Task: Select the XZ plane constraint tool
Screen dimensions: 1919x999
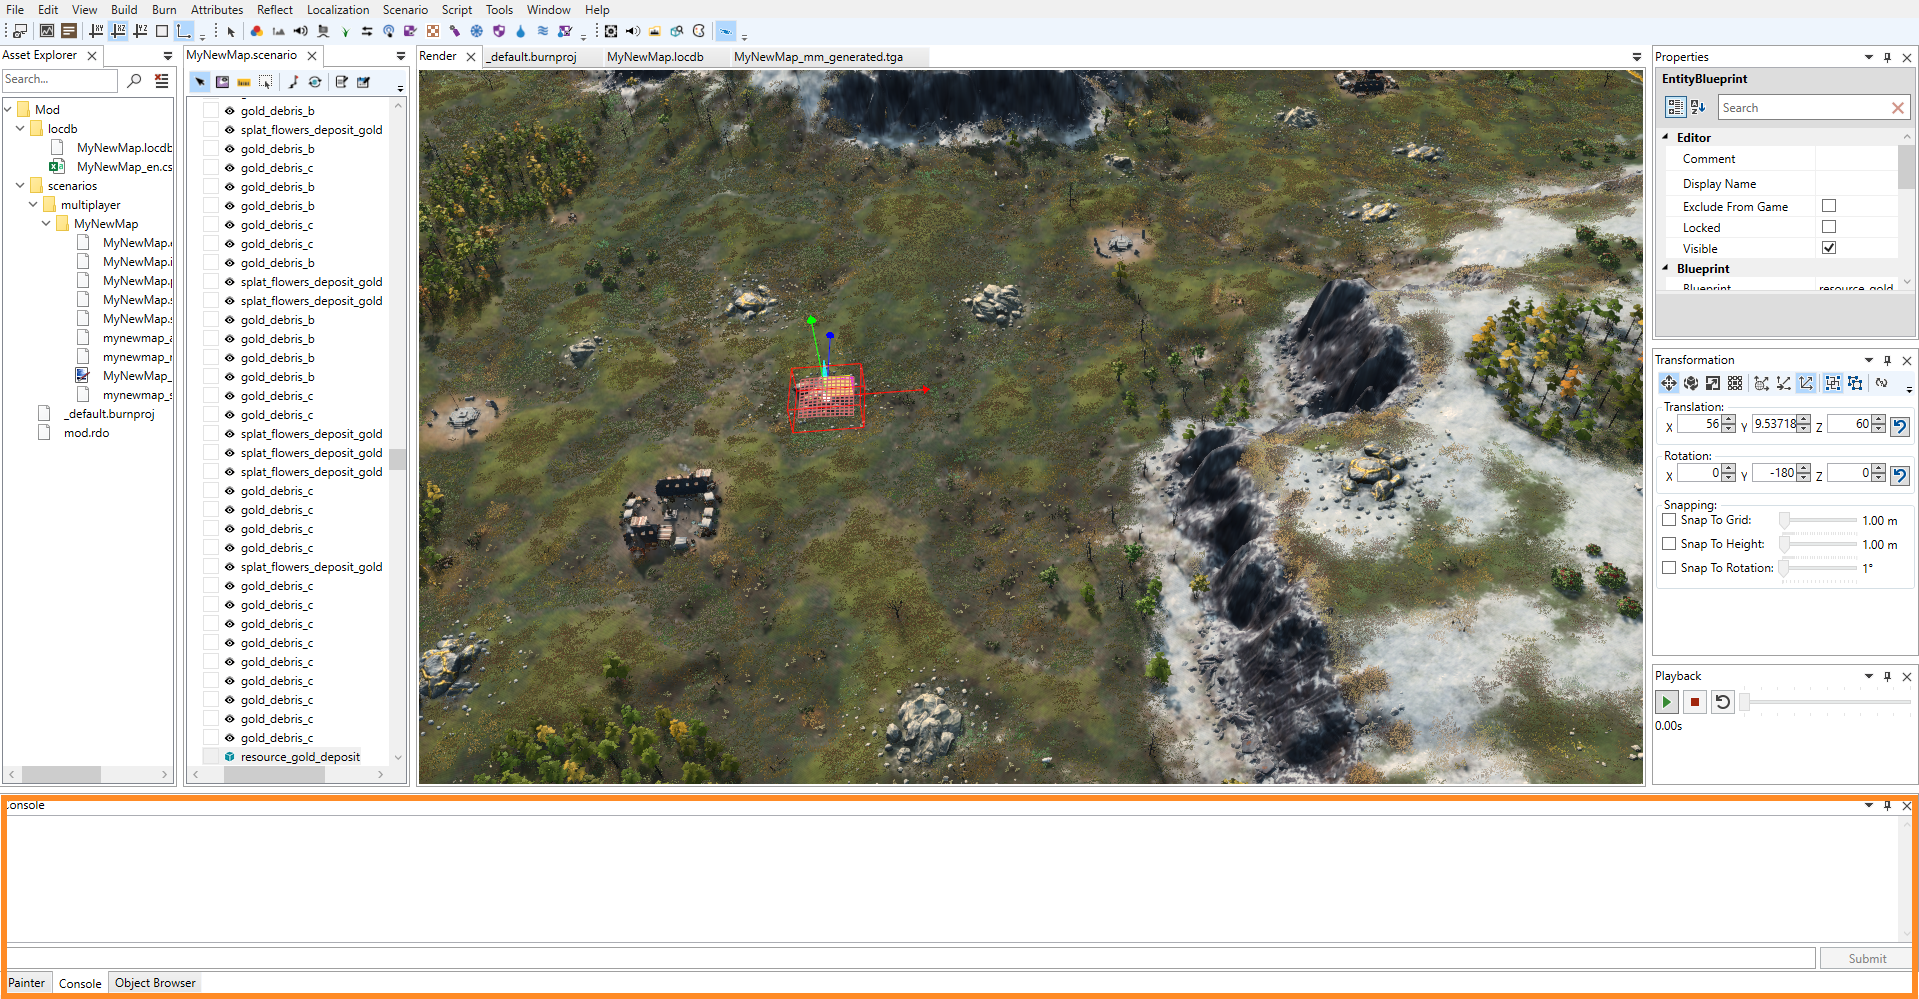Action: pos(118,31)
